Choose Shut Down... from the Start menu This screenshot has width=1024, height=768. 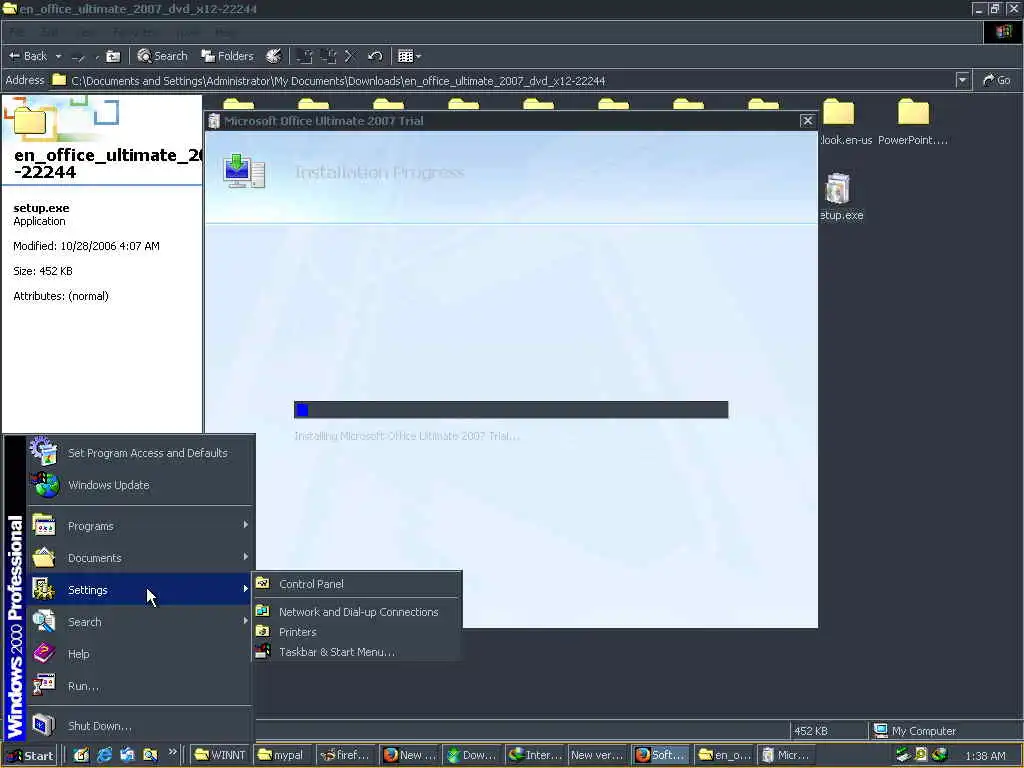[x=140, y=726]
